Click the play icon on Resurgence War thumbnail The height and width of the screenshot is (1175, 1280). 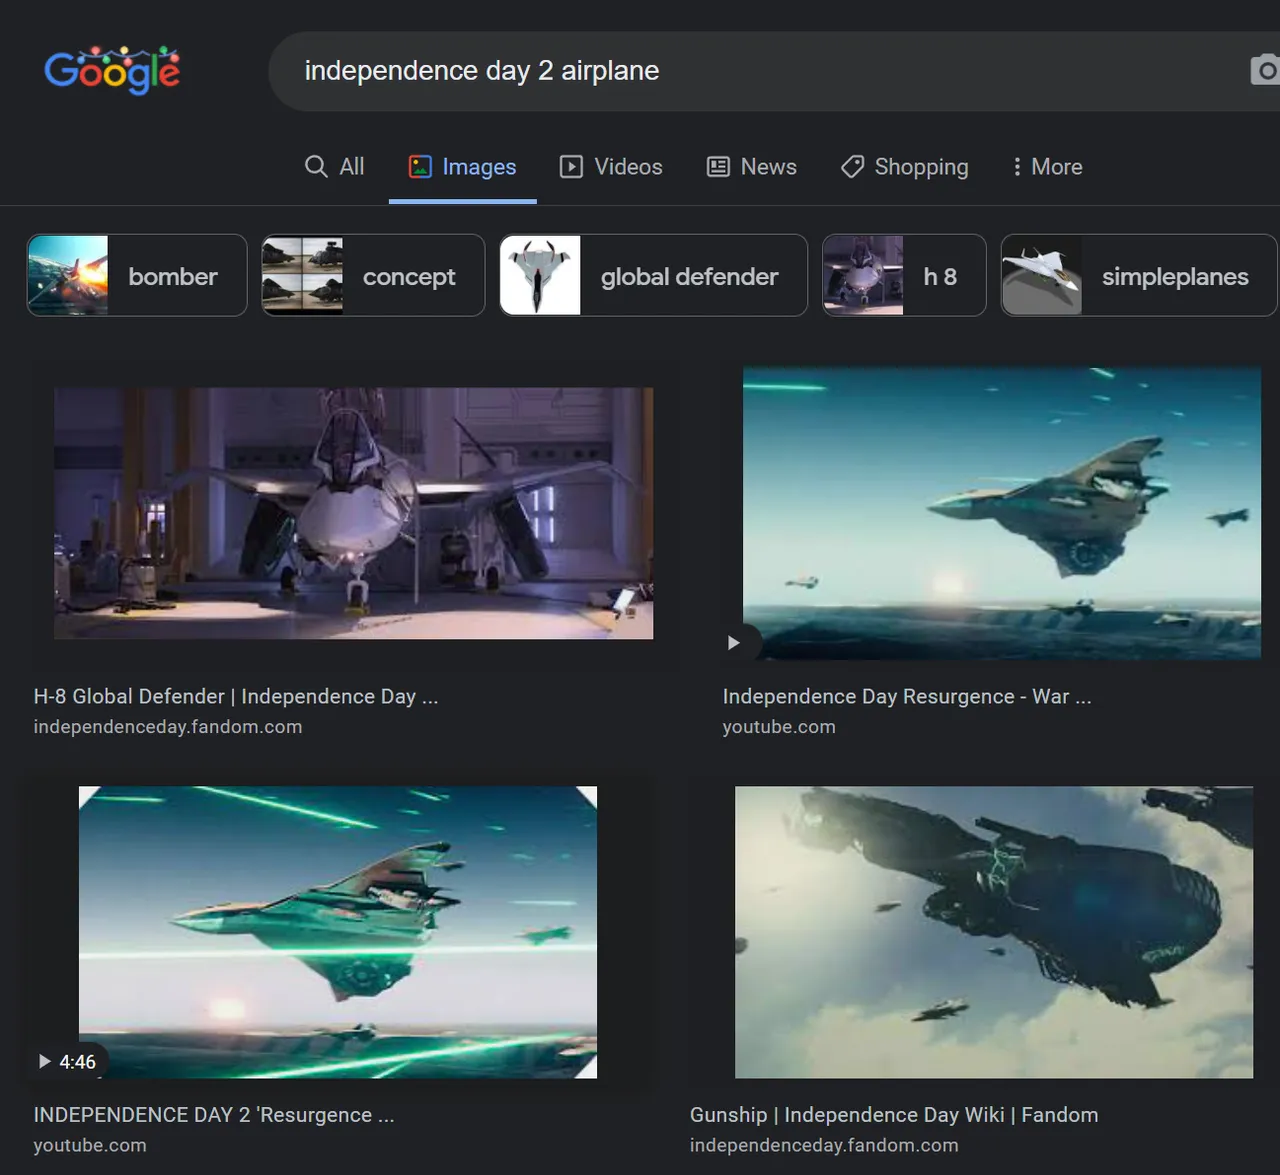point(734,643)
